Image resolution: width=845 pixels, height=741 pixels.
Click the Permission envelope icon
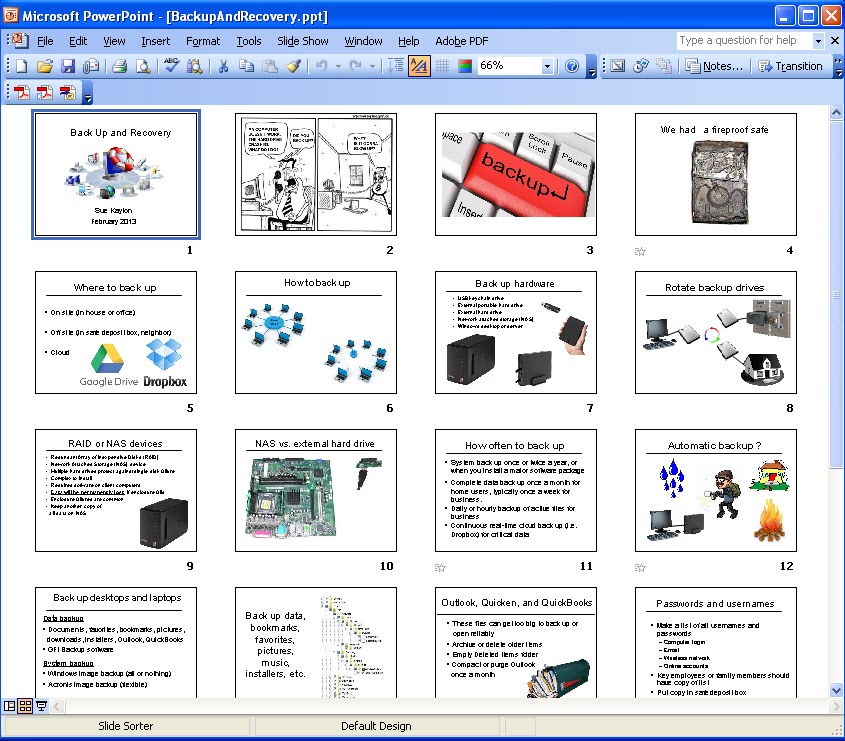click(91, 66)
